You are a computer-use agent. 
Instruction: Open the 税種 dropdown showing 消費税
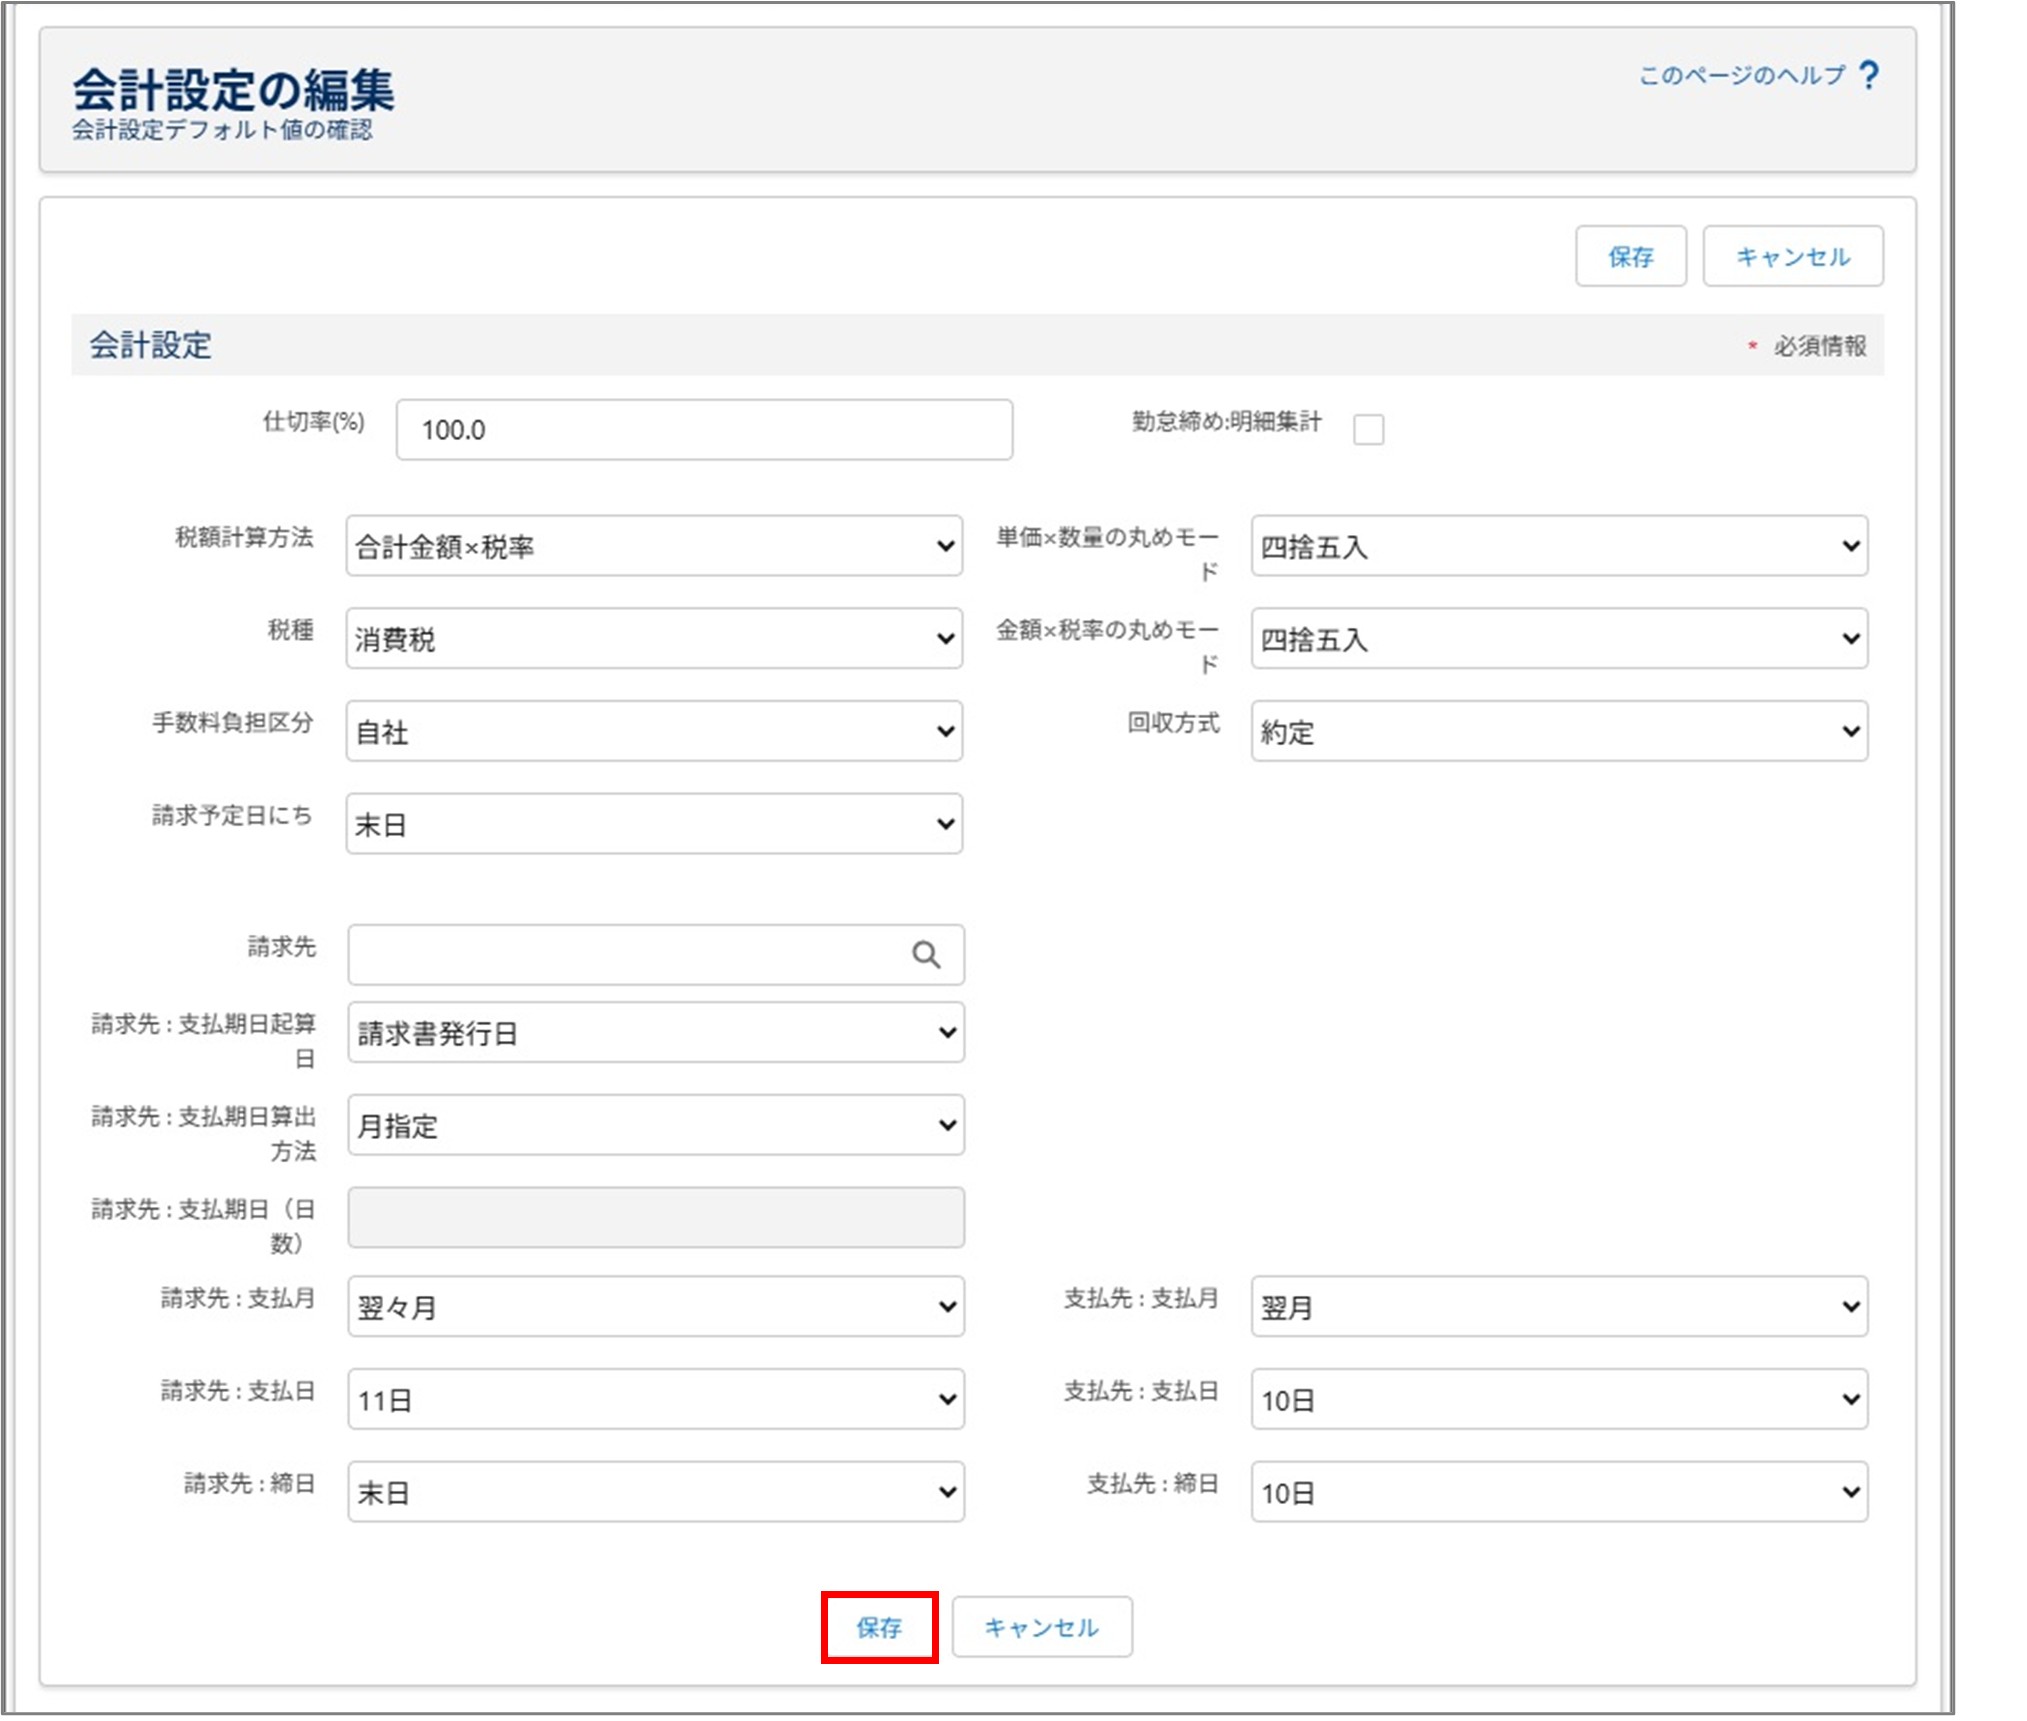653,638
